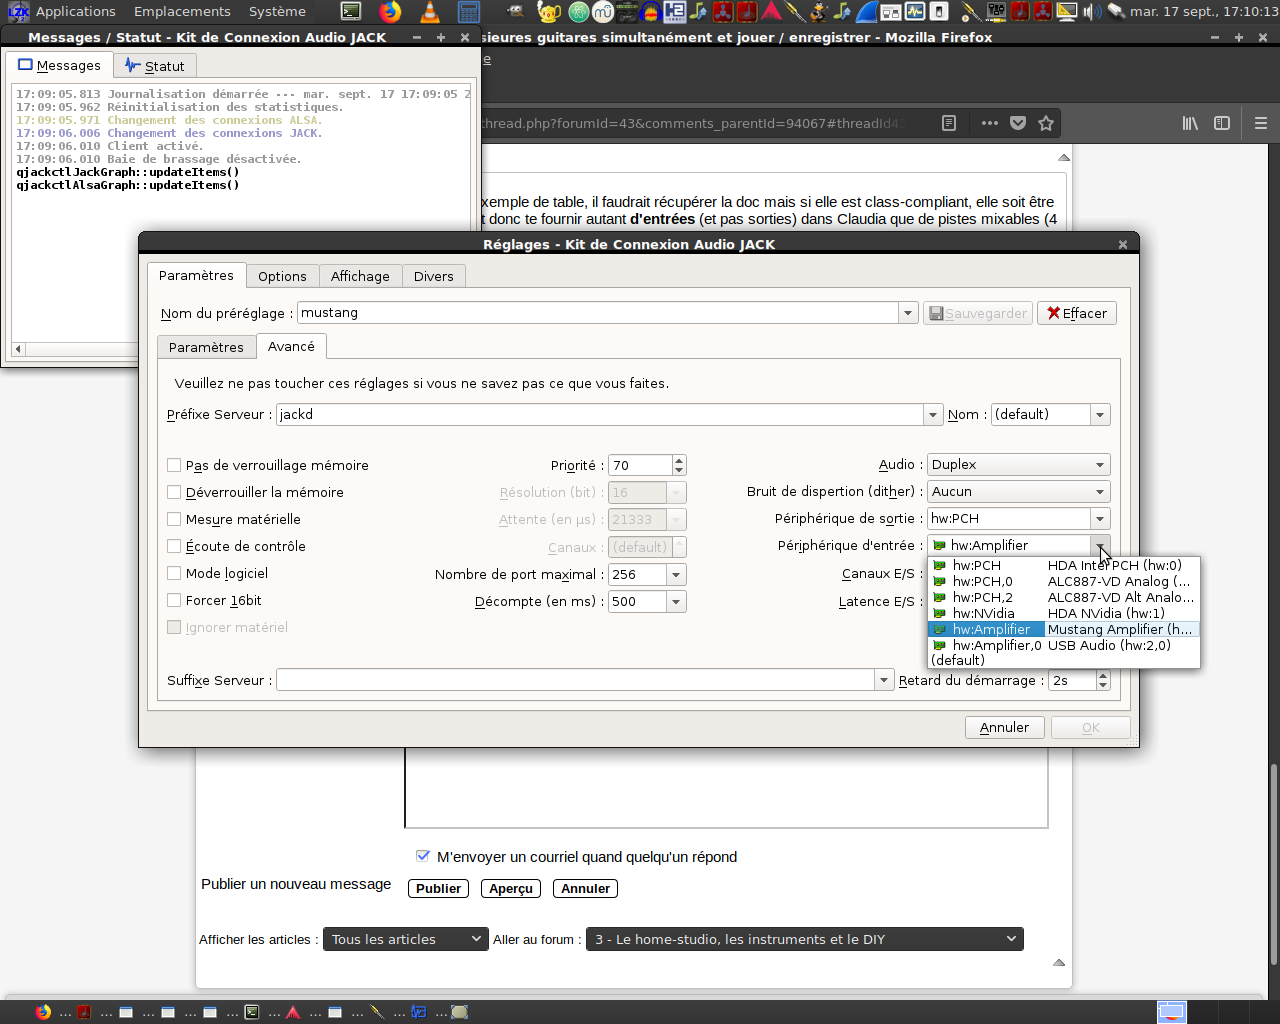1280x1024 pixels.
Task: Open Nombre de port maximal dropdown
Action: tap(676, 575)
